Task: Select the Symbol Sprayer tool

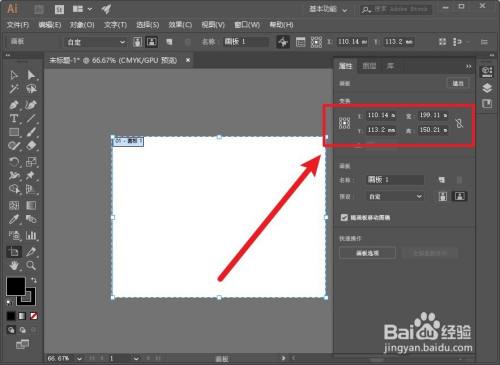Action: (x=14, y=235)
